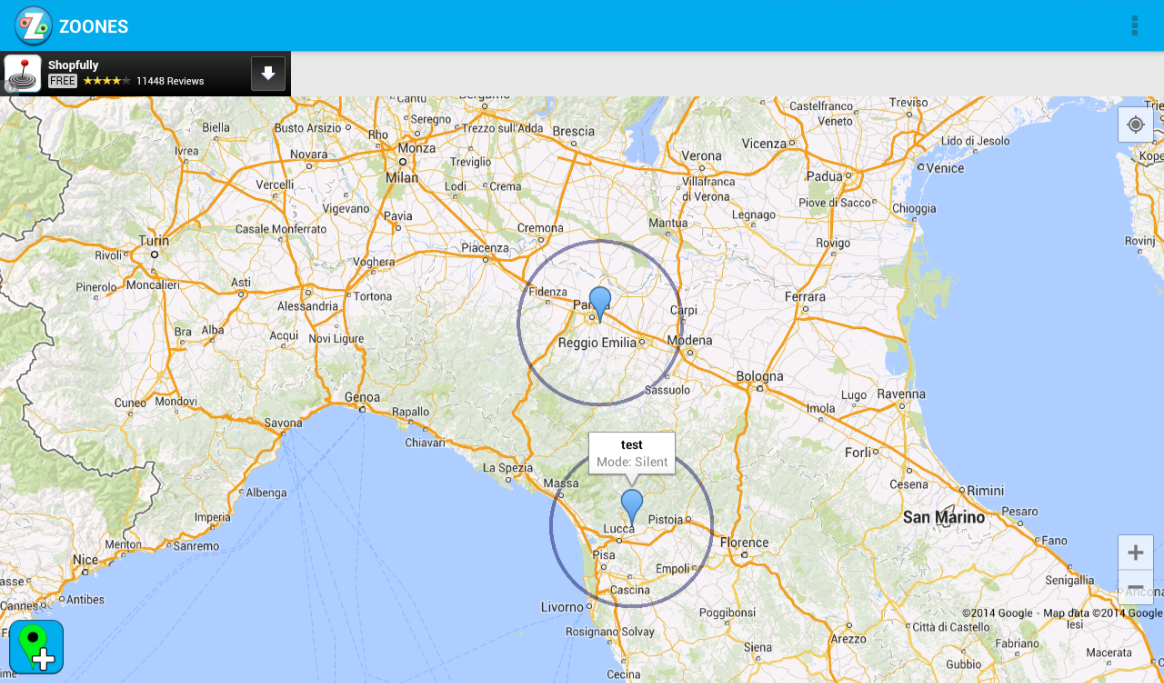The width and height of the screenshot is (1164, 683).
Task: Tap the 'Pistoia' city label
Action: click(x=665, y=520)
